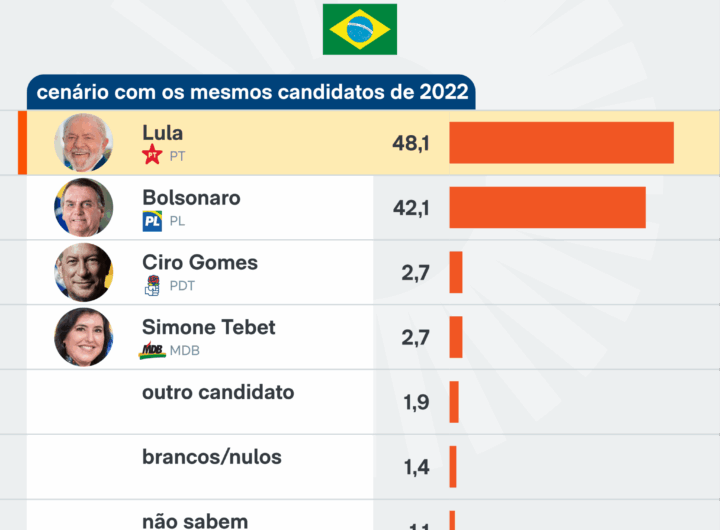Click the Simone Tebet name label
Screen dimensions: 720x530
coord(208,327)
